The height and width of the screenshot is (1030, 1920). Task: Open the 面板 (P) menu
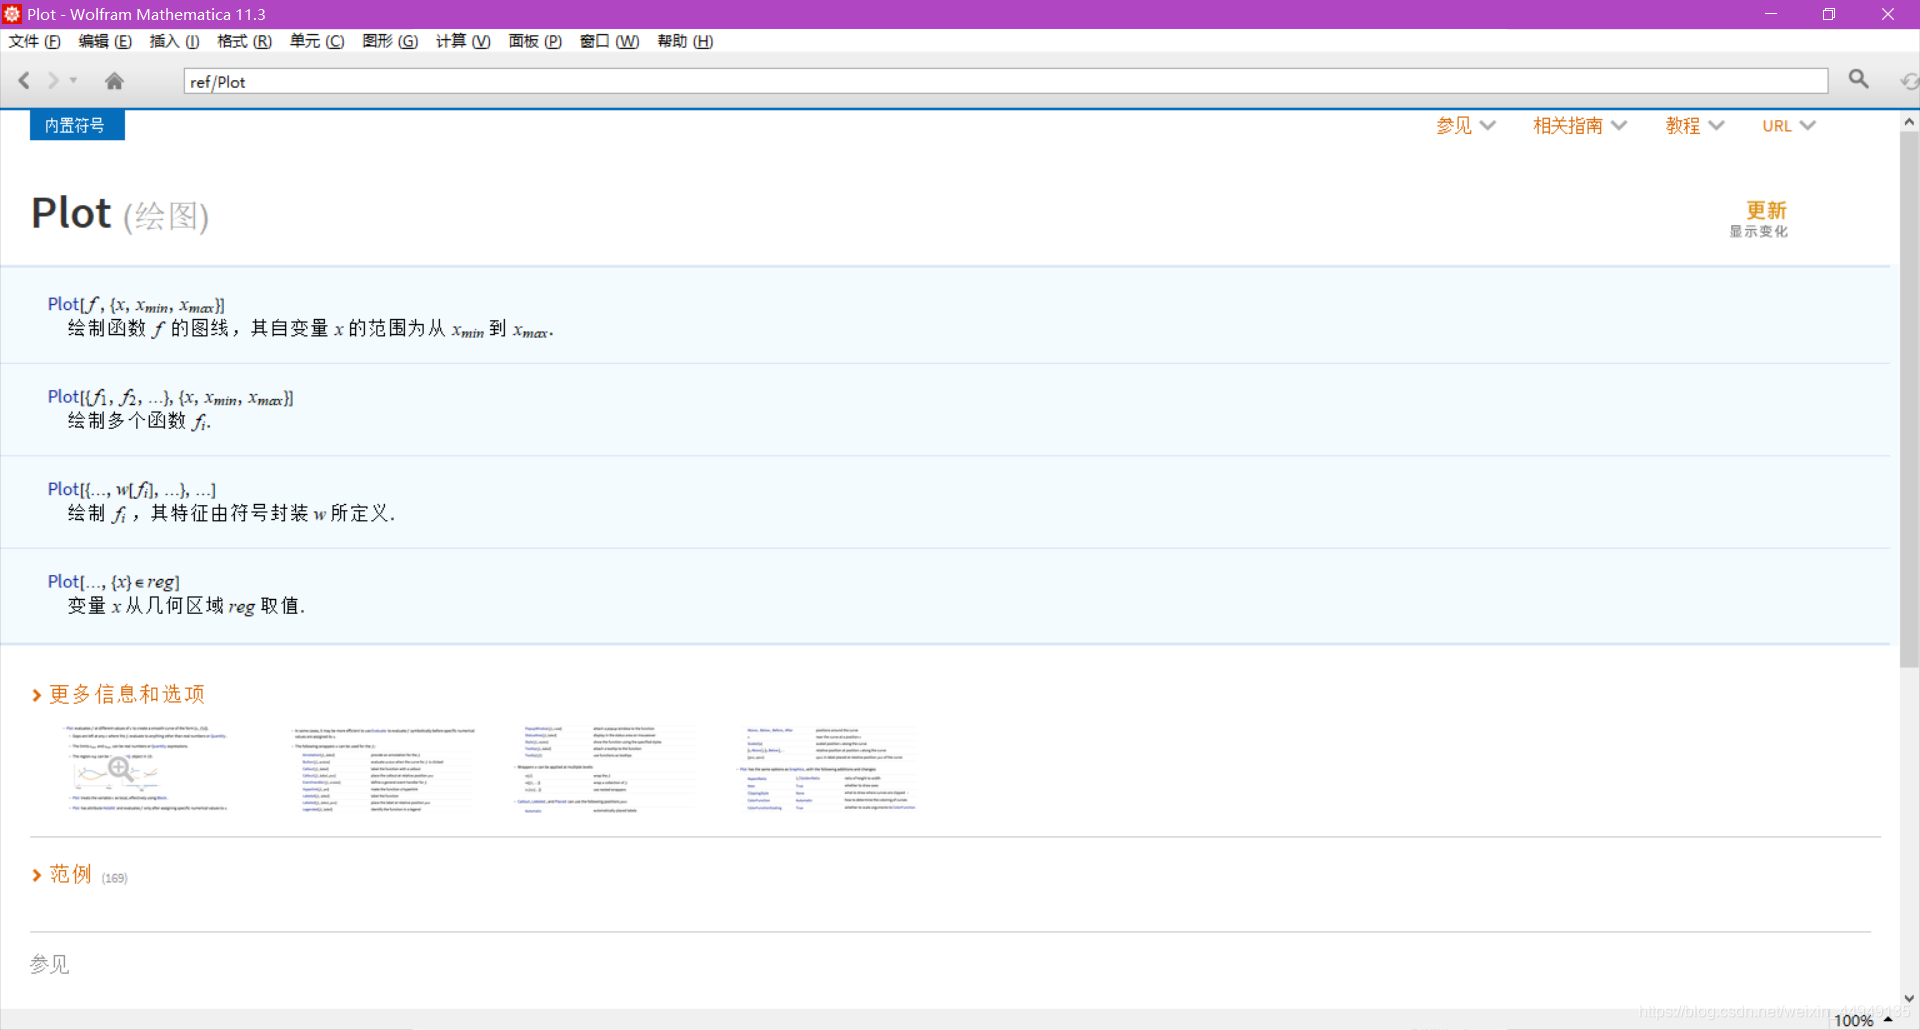coord(535,41)
